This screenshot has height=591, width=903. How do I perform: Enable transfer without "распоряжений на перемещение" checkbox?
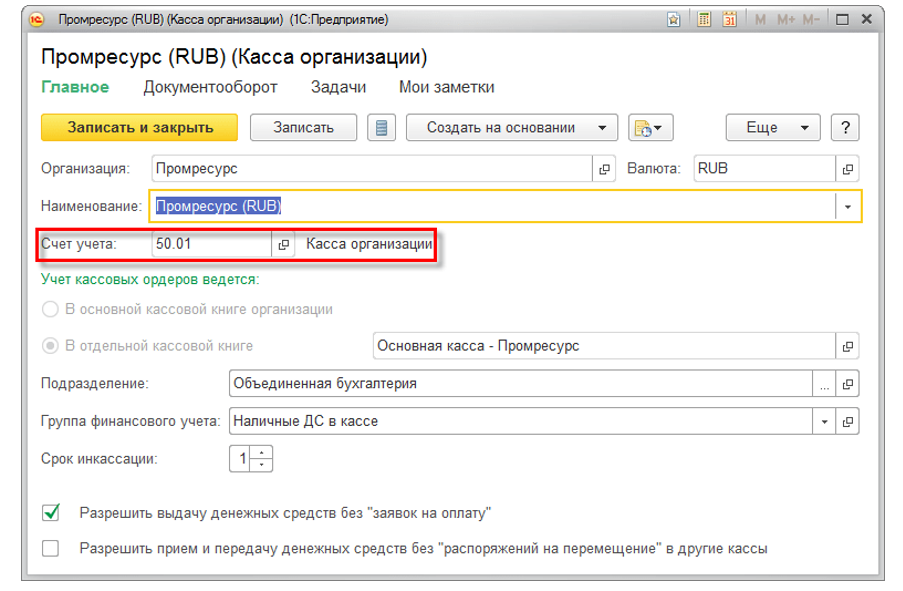coord(51,548)
